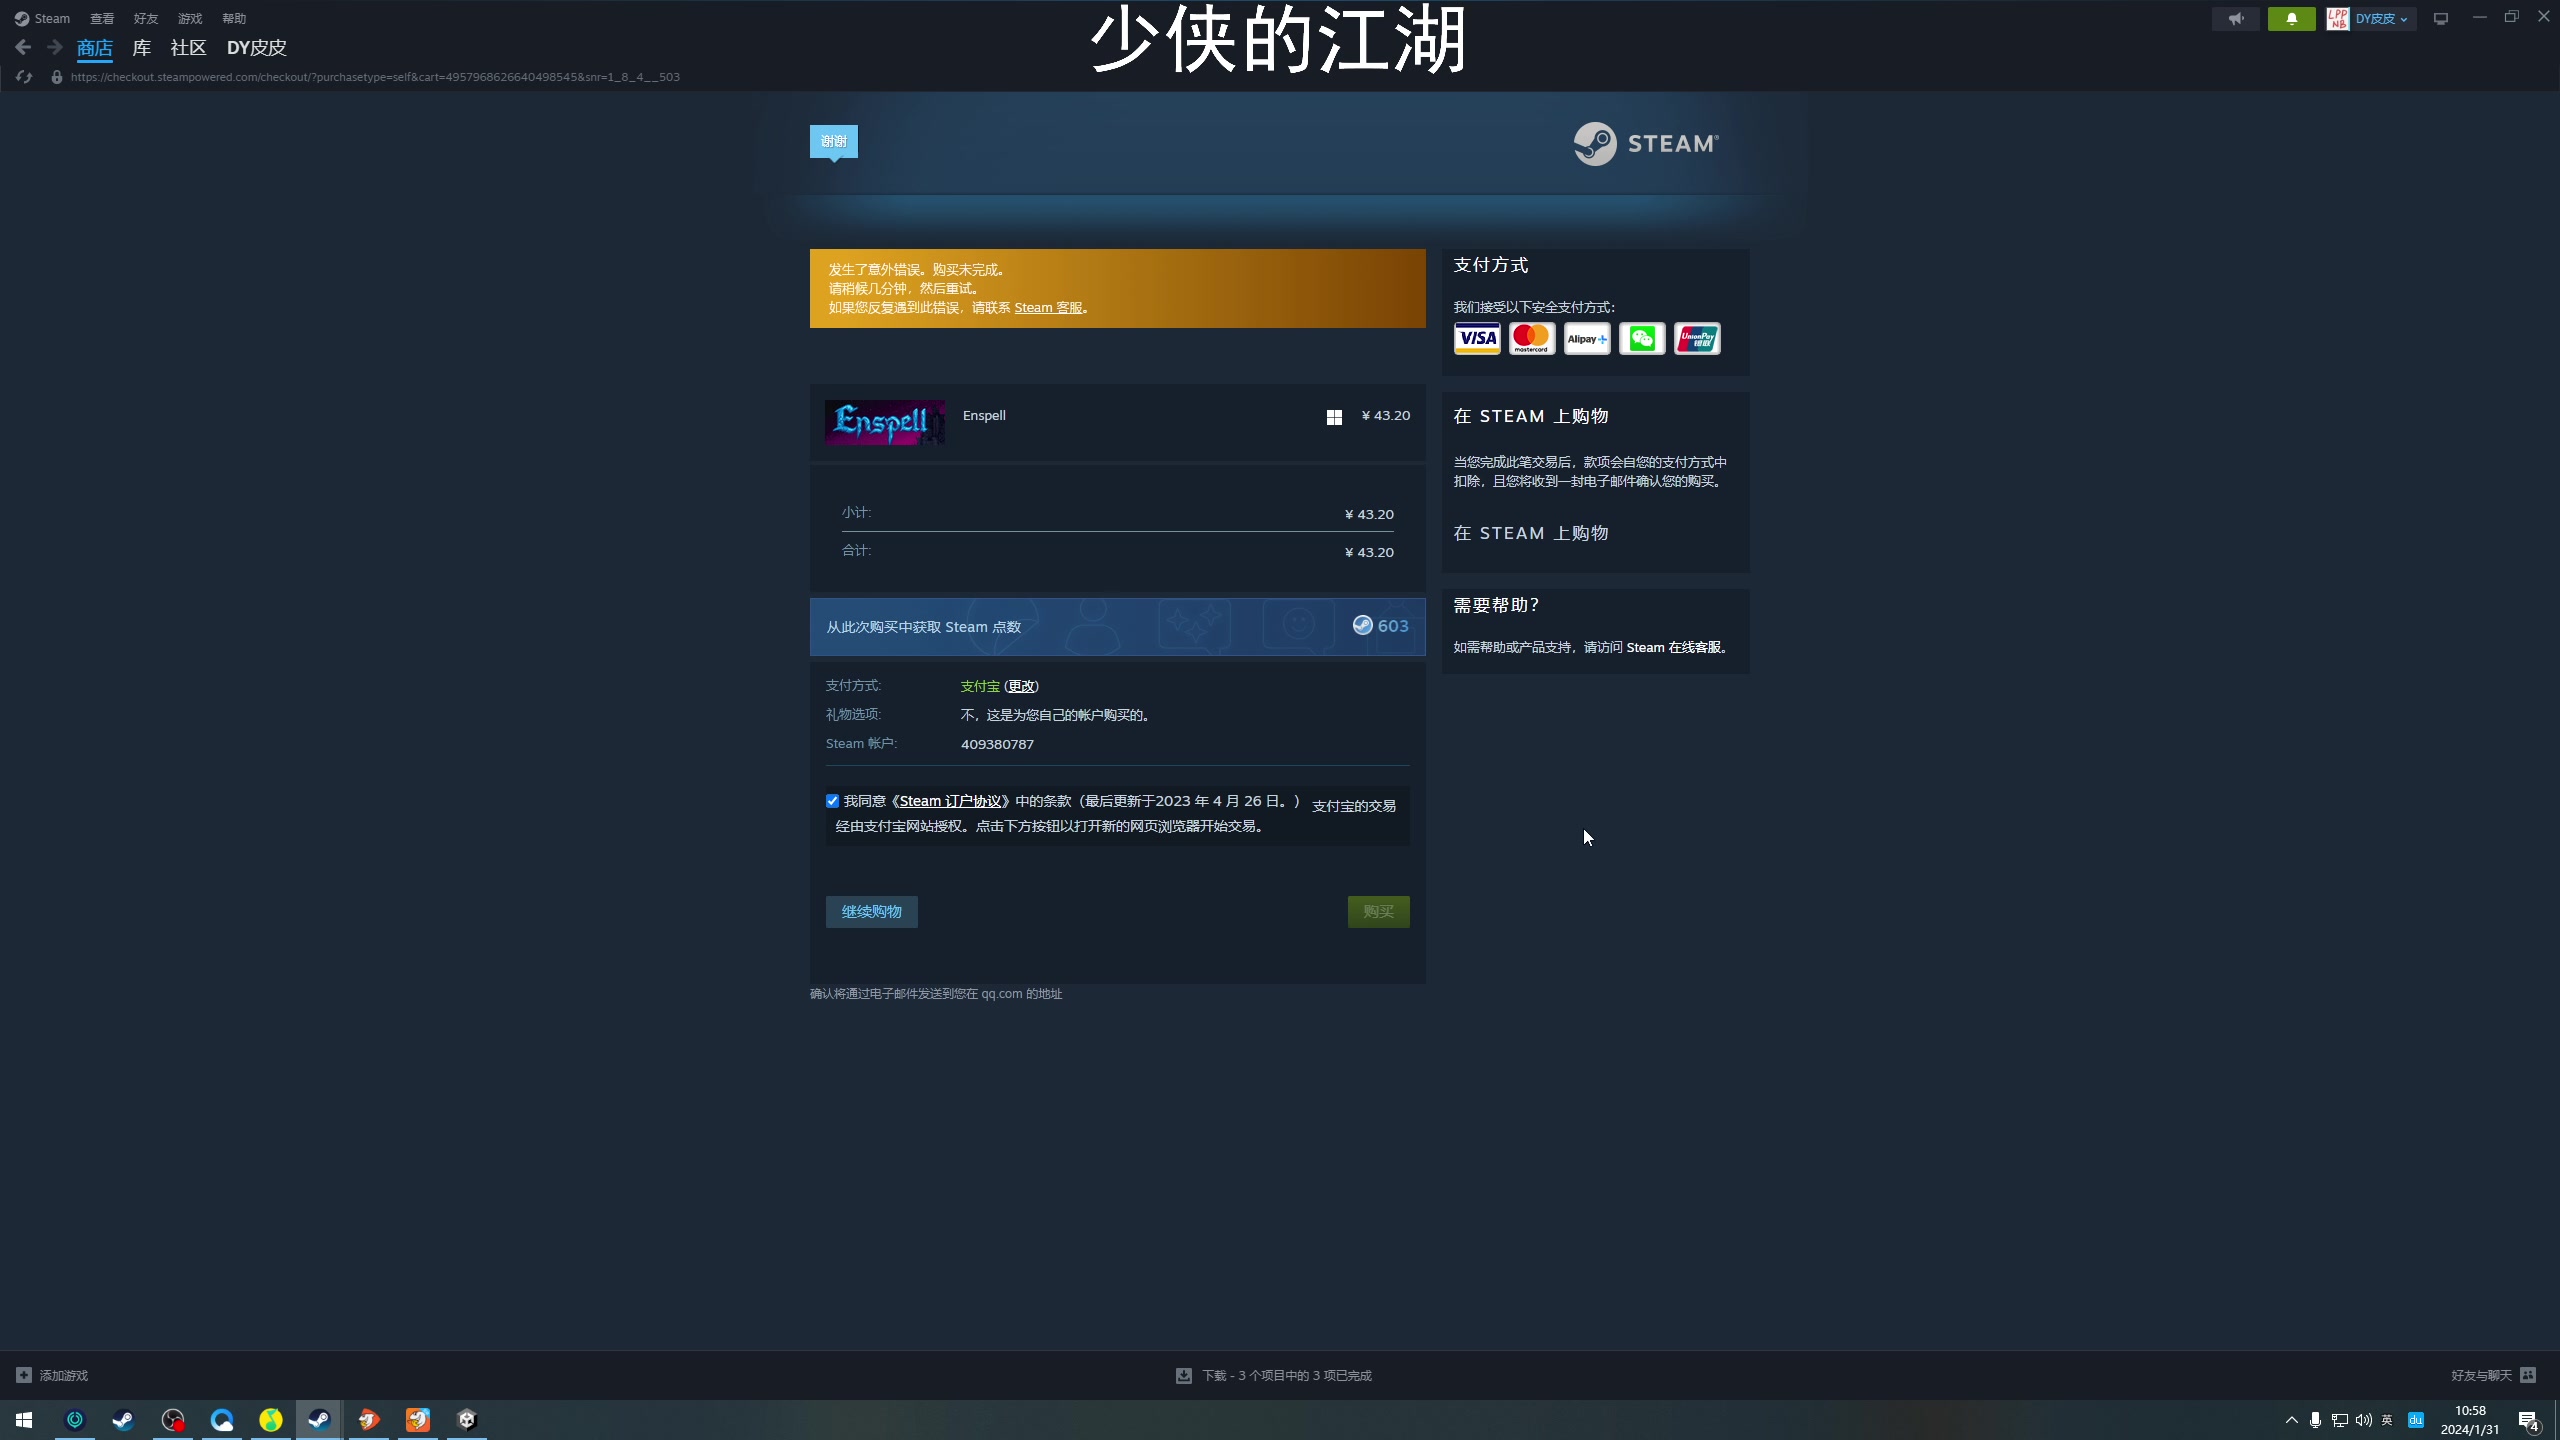Open downloads status 3 项已完成
This screenshot has width=2560, height=1440.
coord(1287,1375)
